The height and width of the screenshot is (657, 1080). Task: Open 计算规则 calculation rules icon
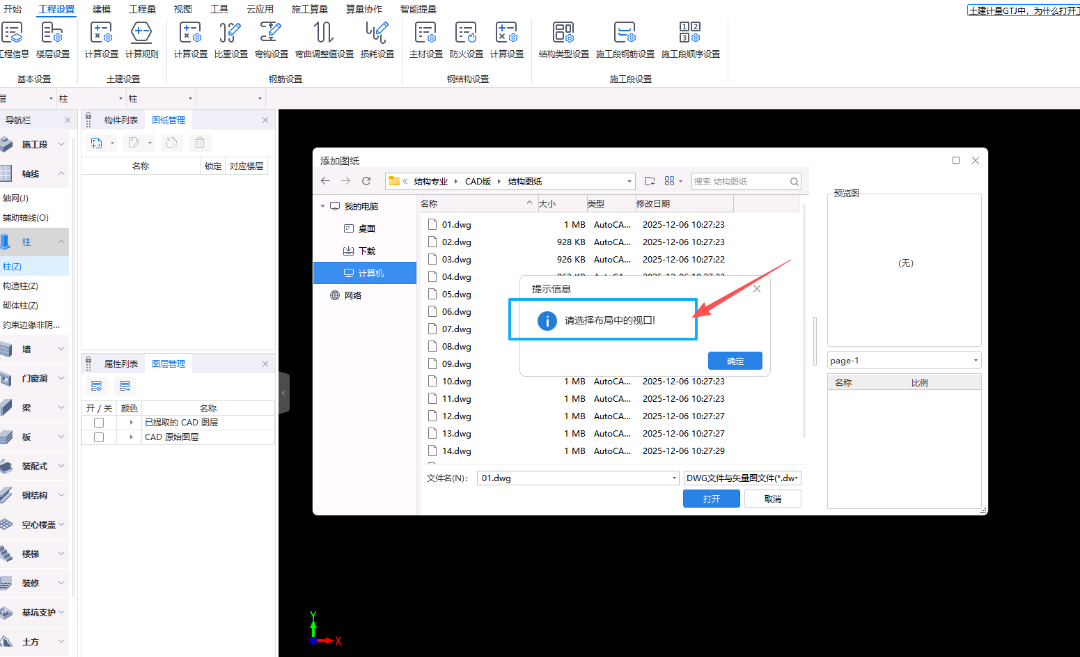point(141,32)
